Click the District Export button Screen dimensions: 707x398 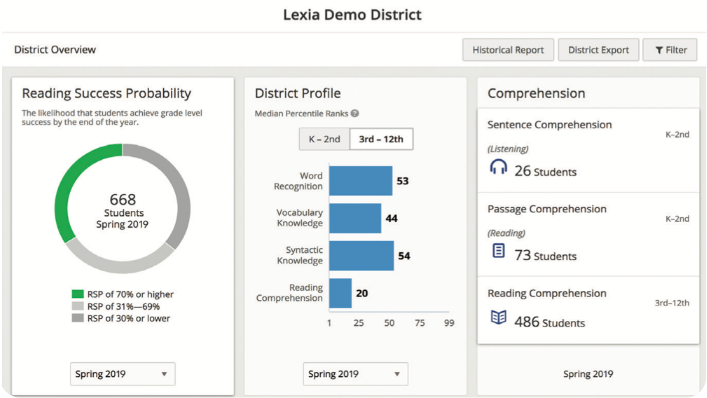tap(598, 50)
